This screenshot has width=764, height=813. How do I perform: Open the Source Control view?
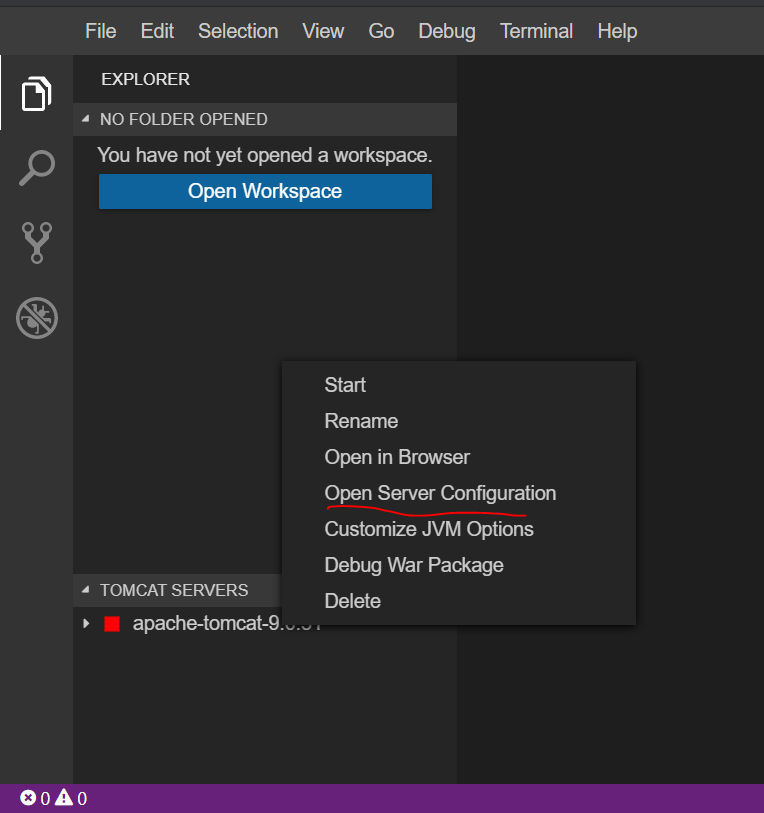pyautogui.click(x=36, y=243)
